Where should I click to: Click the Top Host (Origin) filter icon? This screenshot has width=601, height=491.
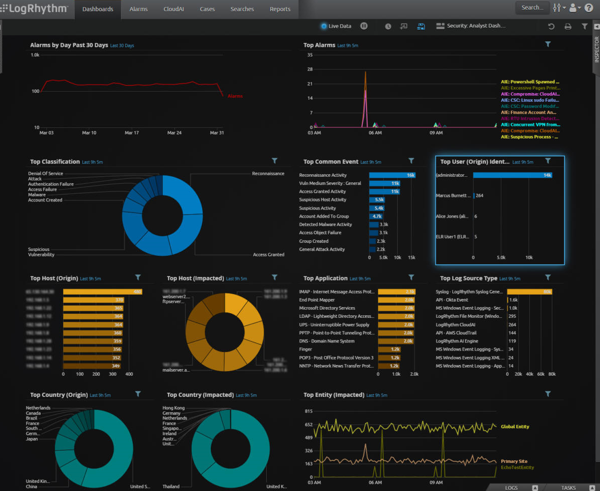point(138,278)
